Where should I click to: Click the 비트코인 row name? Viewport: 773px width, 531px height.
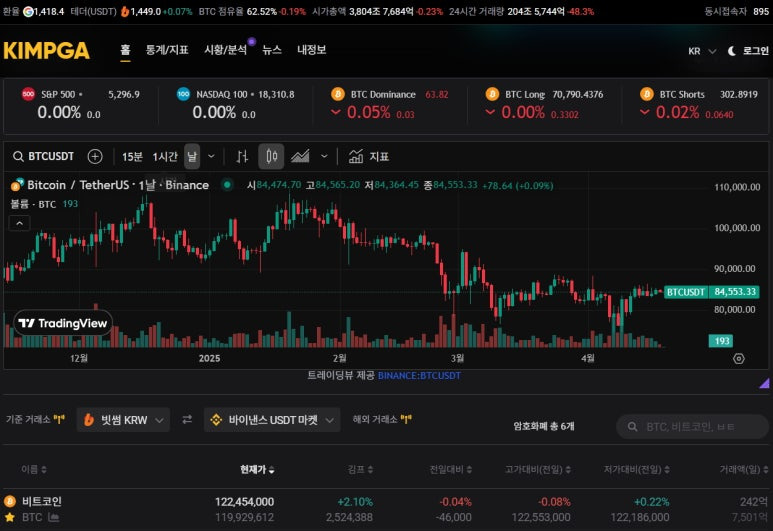42,501
